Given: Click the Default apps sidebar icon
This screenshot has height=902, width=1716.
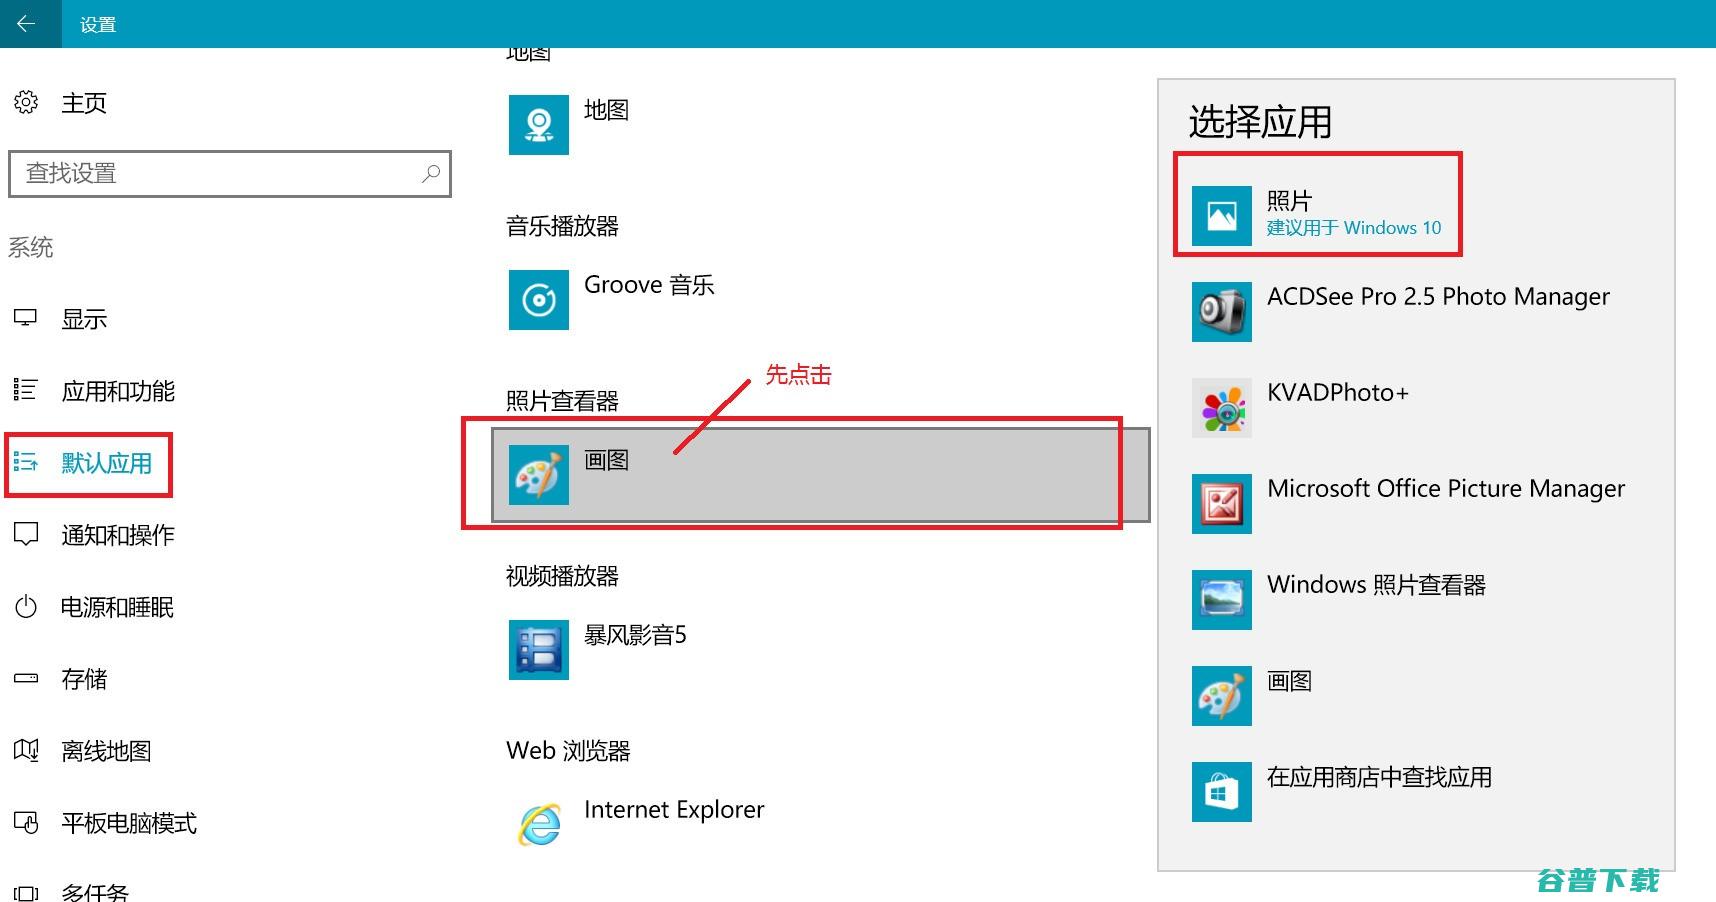Looking at the screenshot, I should [26, 462].
